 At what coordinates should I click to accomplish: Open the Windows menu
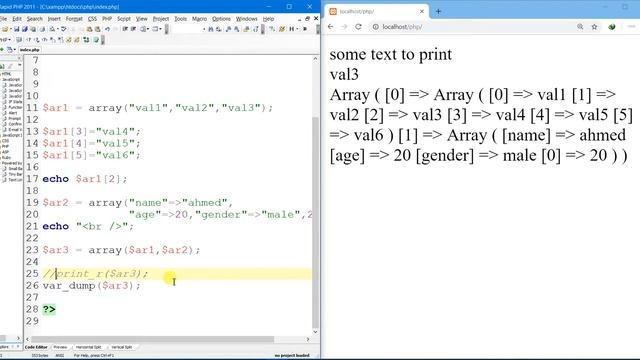[x=247, y=19]
